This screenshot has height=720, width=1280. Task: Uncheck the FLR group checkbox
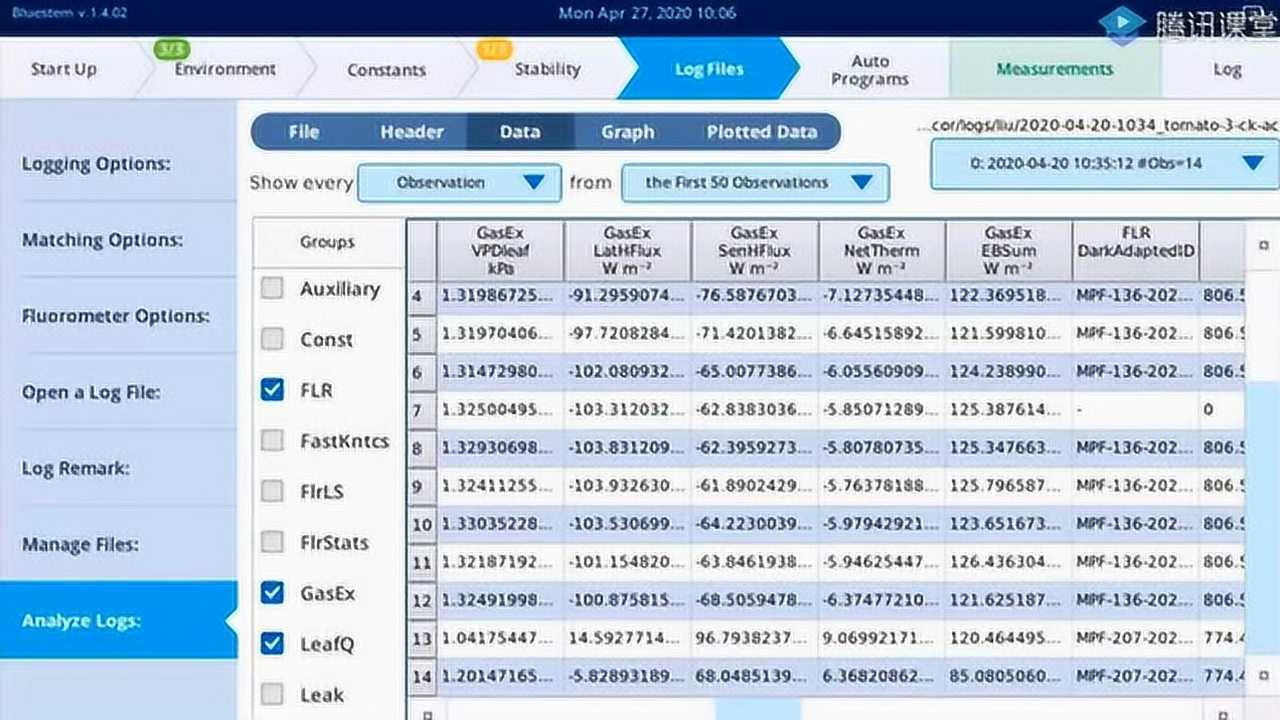(272, 390)
